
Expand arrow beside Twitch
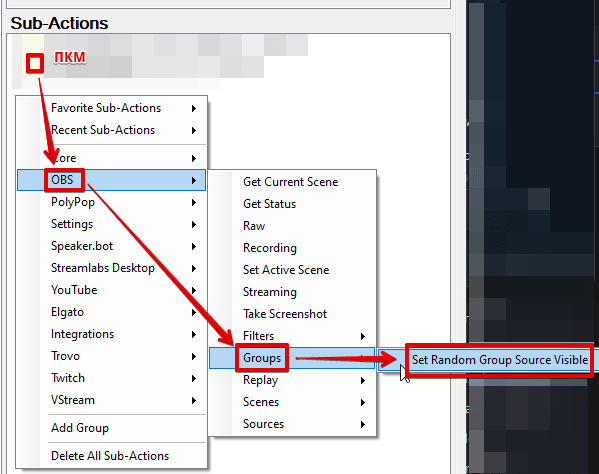[x=194, y=379]
